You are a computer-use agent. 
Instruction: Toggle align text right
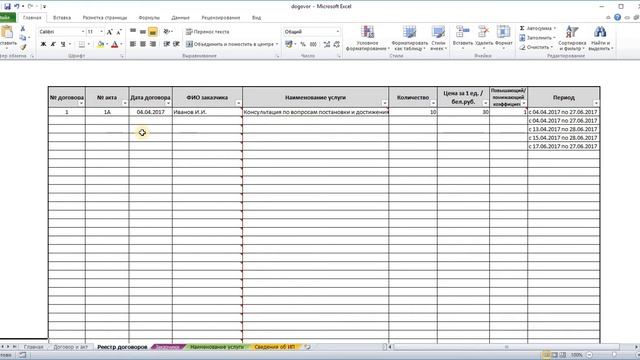[153, 44]
